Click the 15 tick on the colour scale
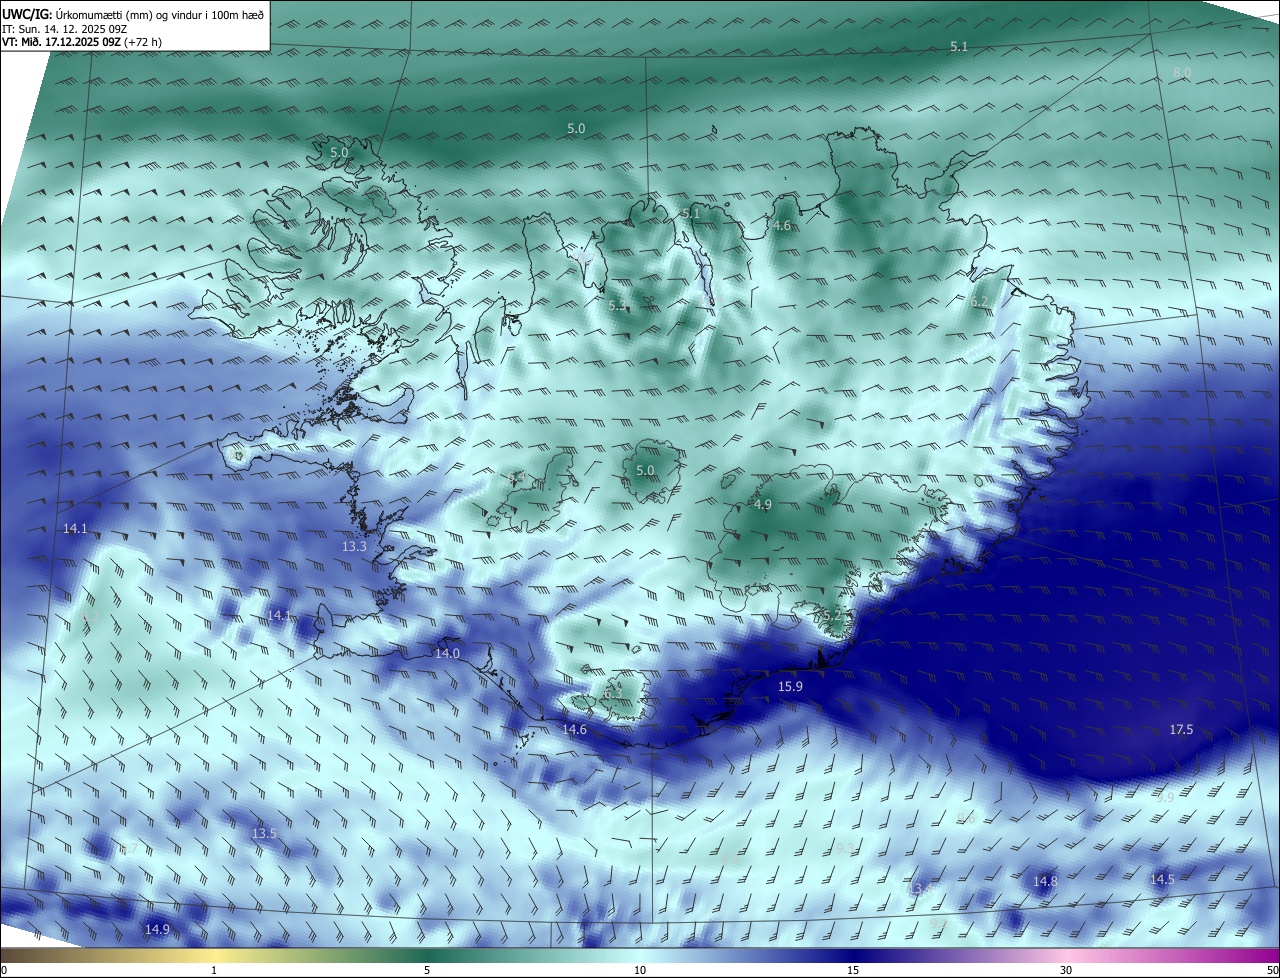The image size is (1280, 978). (853, 970)
